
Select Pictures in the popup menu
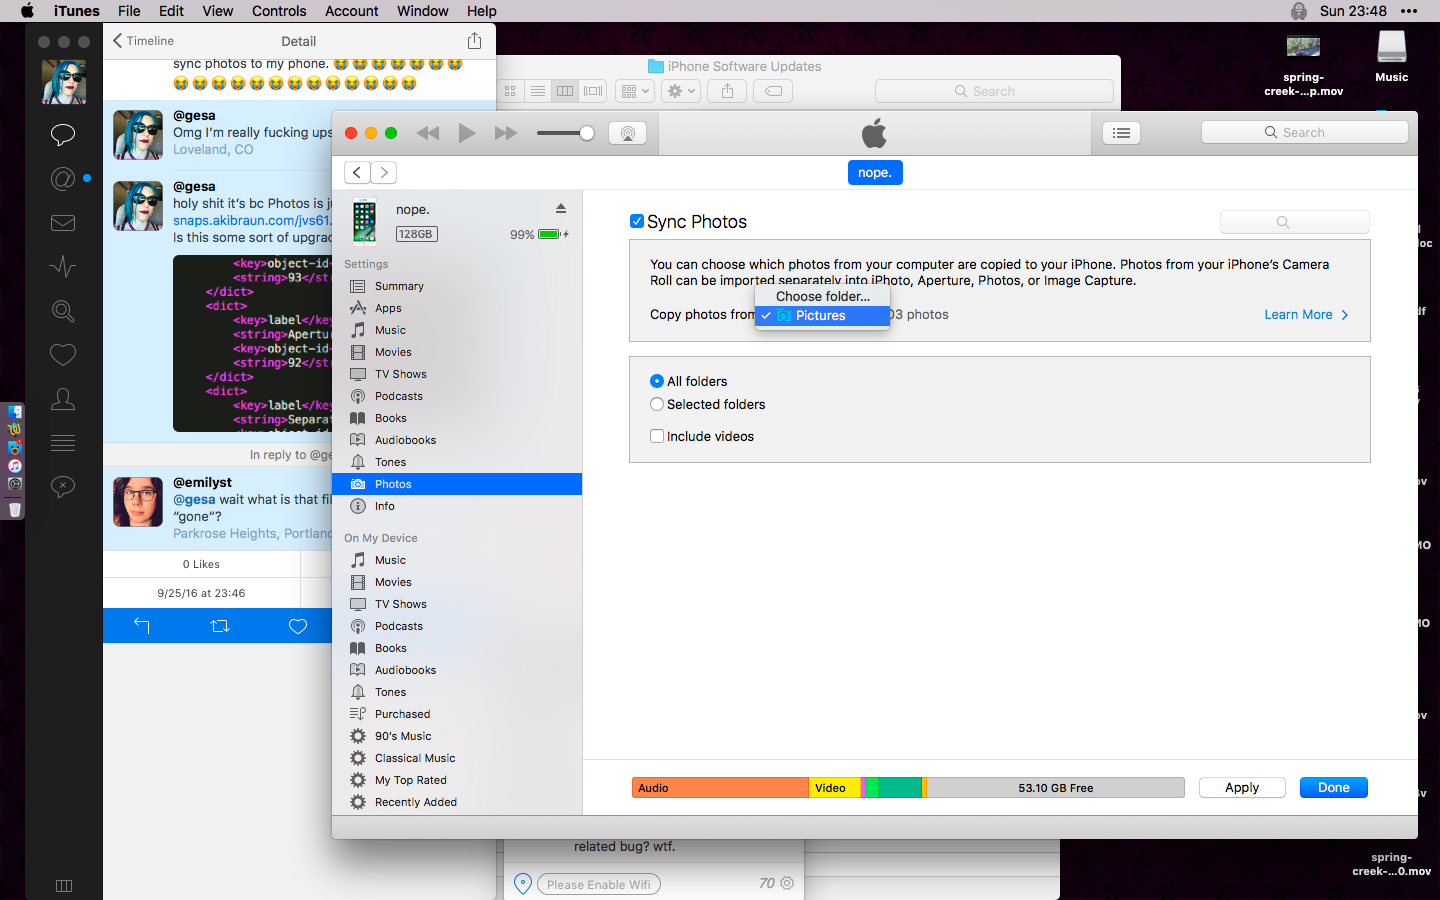822,315
